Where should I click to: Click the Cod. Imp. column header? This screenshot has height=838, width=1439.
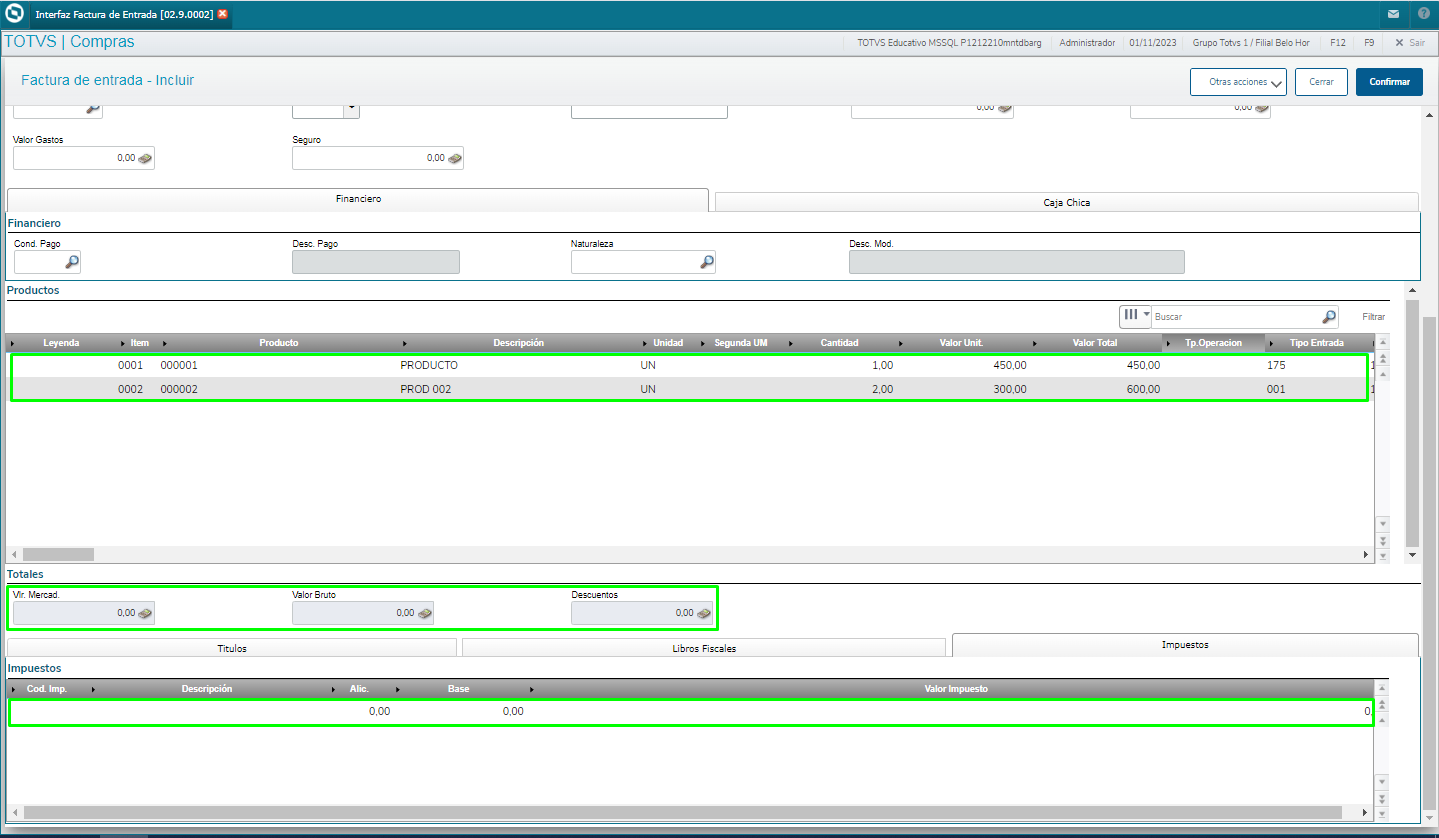pos(47,689)
